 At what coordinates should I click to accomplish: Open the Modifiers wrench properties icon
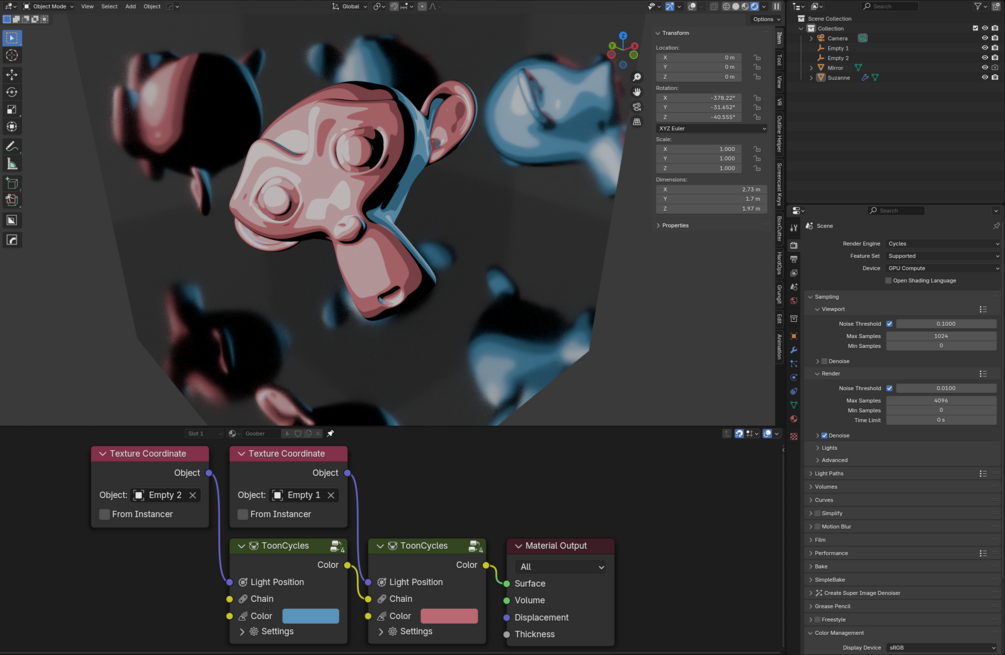(794, 350)
